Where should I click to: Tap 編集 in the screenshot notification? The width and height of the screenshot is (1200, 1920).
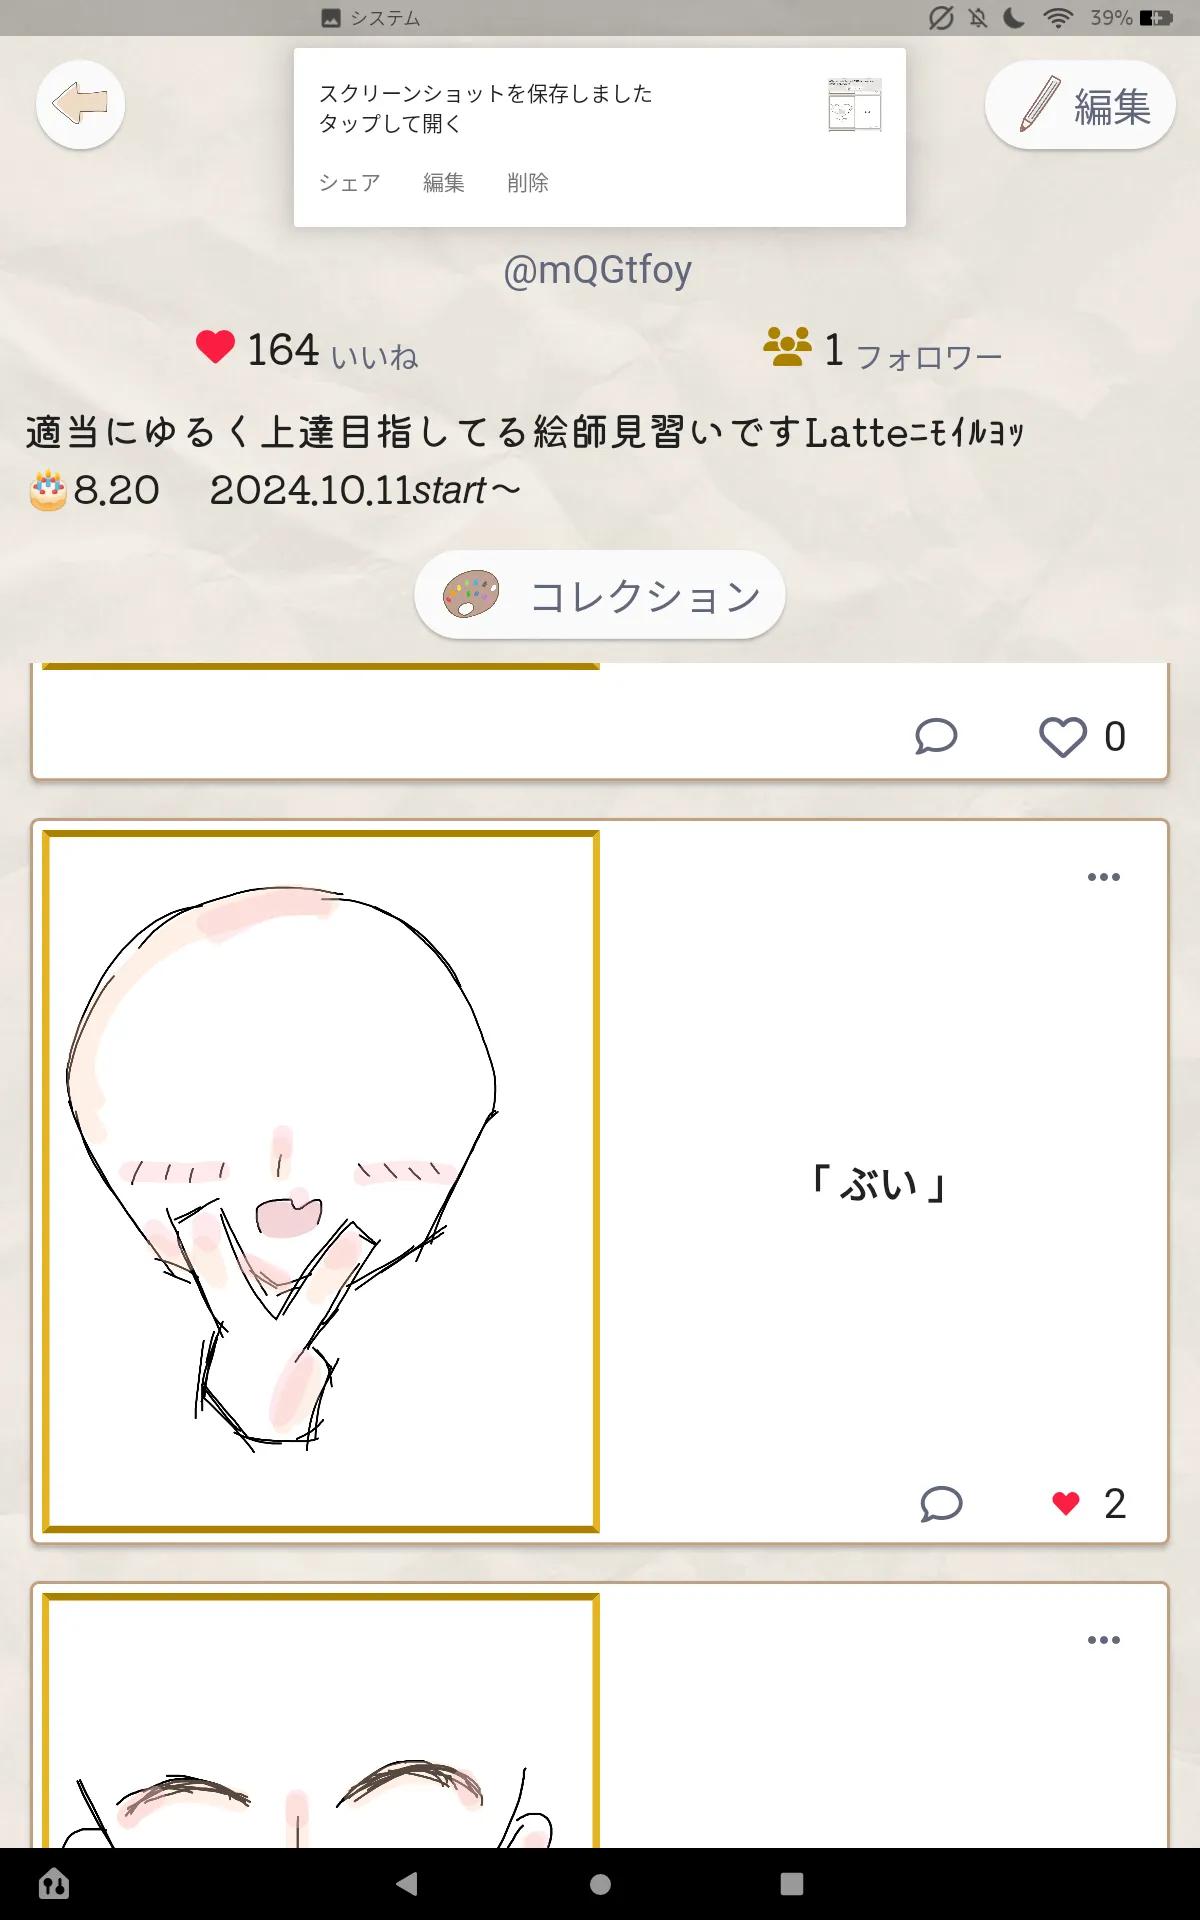(x=443, y=183)
